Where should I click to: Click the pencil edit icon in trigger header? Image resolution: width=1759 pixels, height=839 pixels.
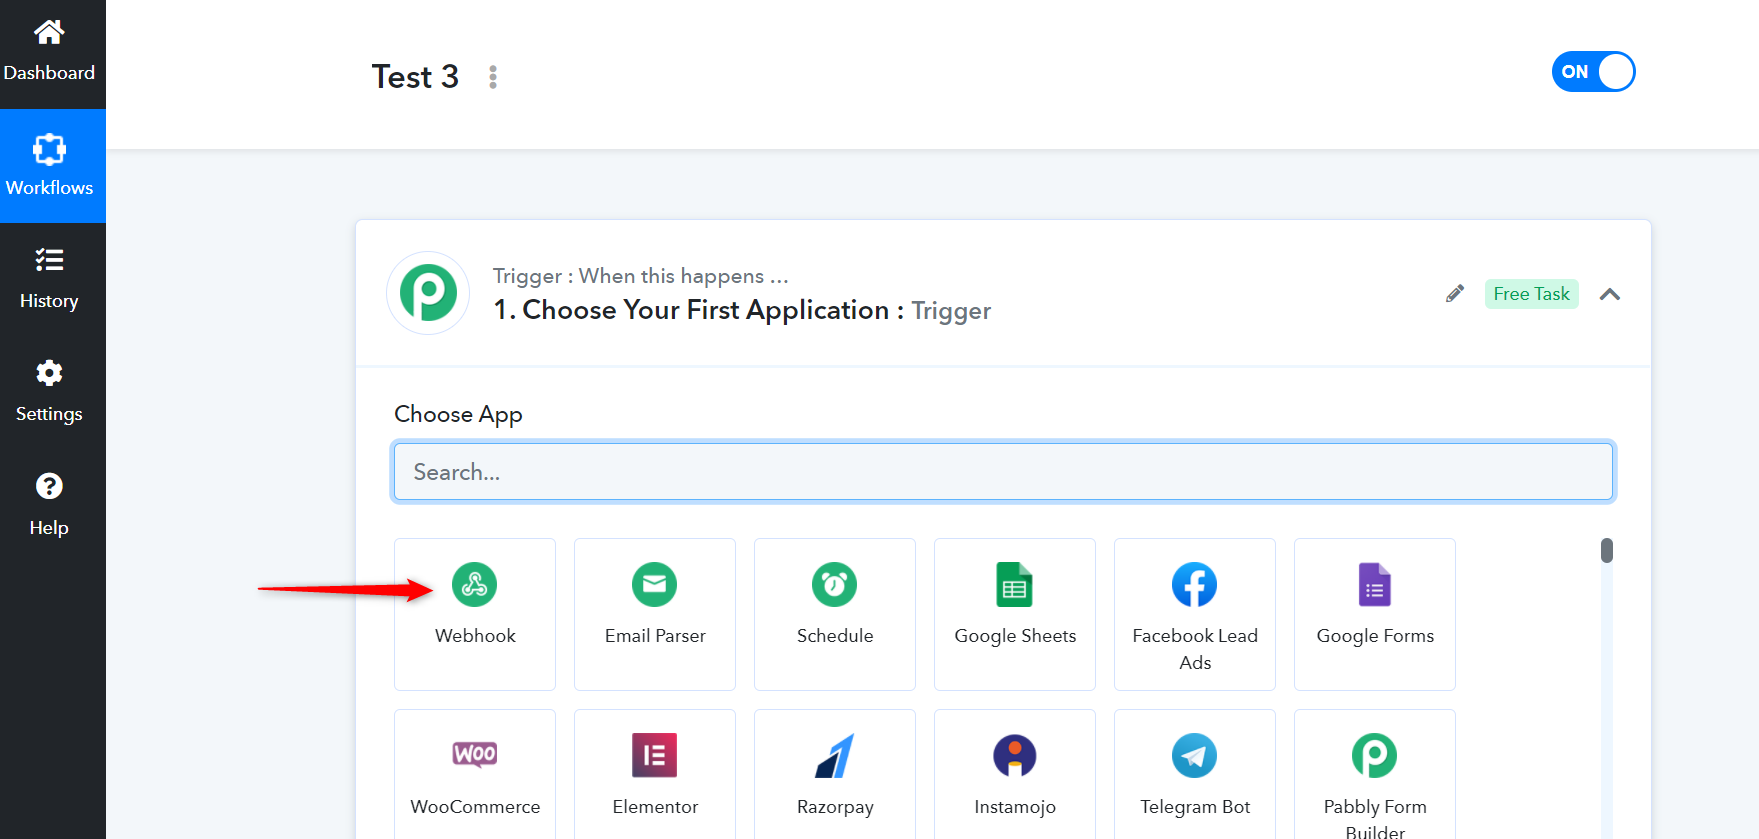[x=1455, y=294]
